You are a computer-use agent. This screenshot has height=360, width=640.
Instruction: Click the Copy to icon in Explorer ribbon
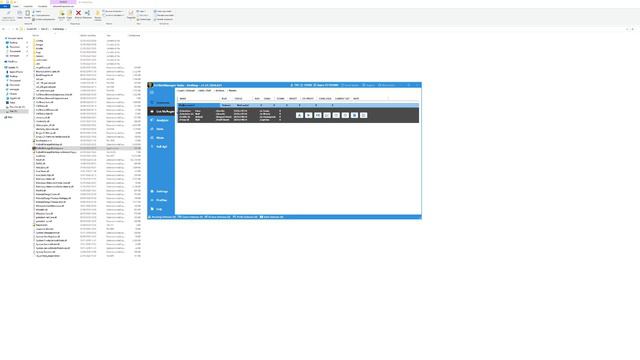tap(69, 13)
